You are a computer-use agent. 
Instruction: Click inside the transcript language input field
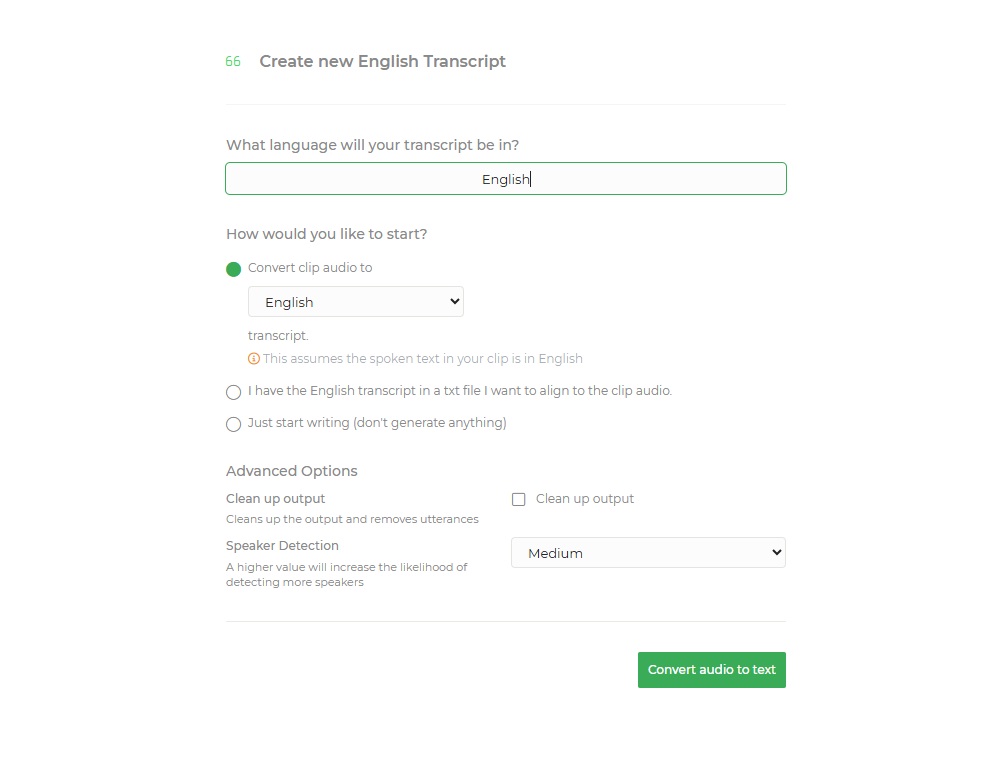tap(505, 178)
